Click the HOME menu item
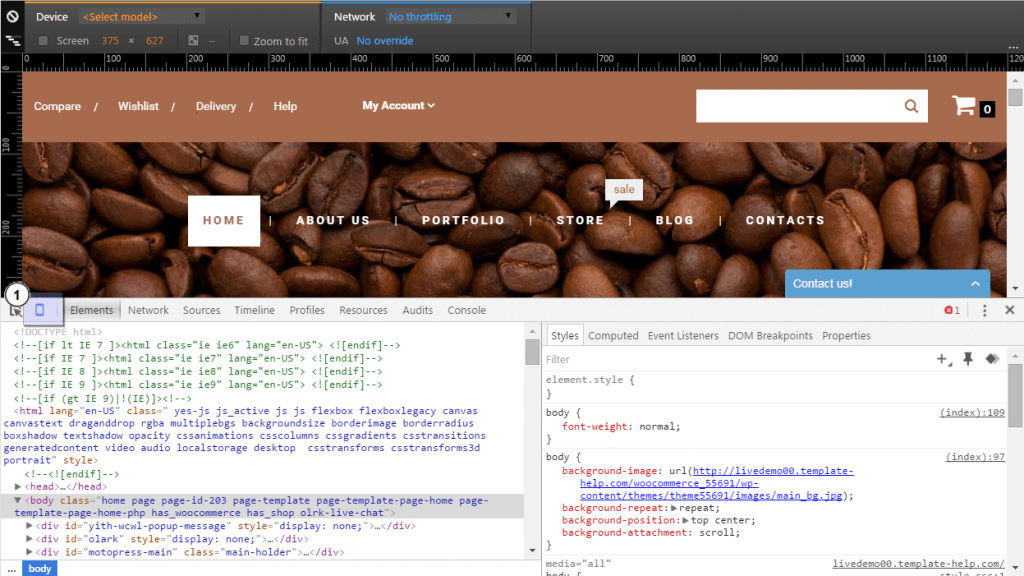This screenshot has height=576, width=1024. click(223, 221)
